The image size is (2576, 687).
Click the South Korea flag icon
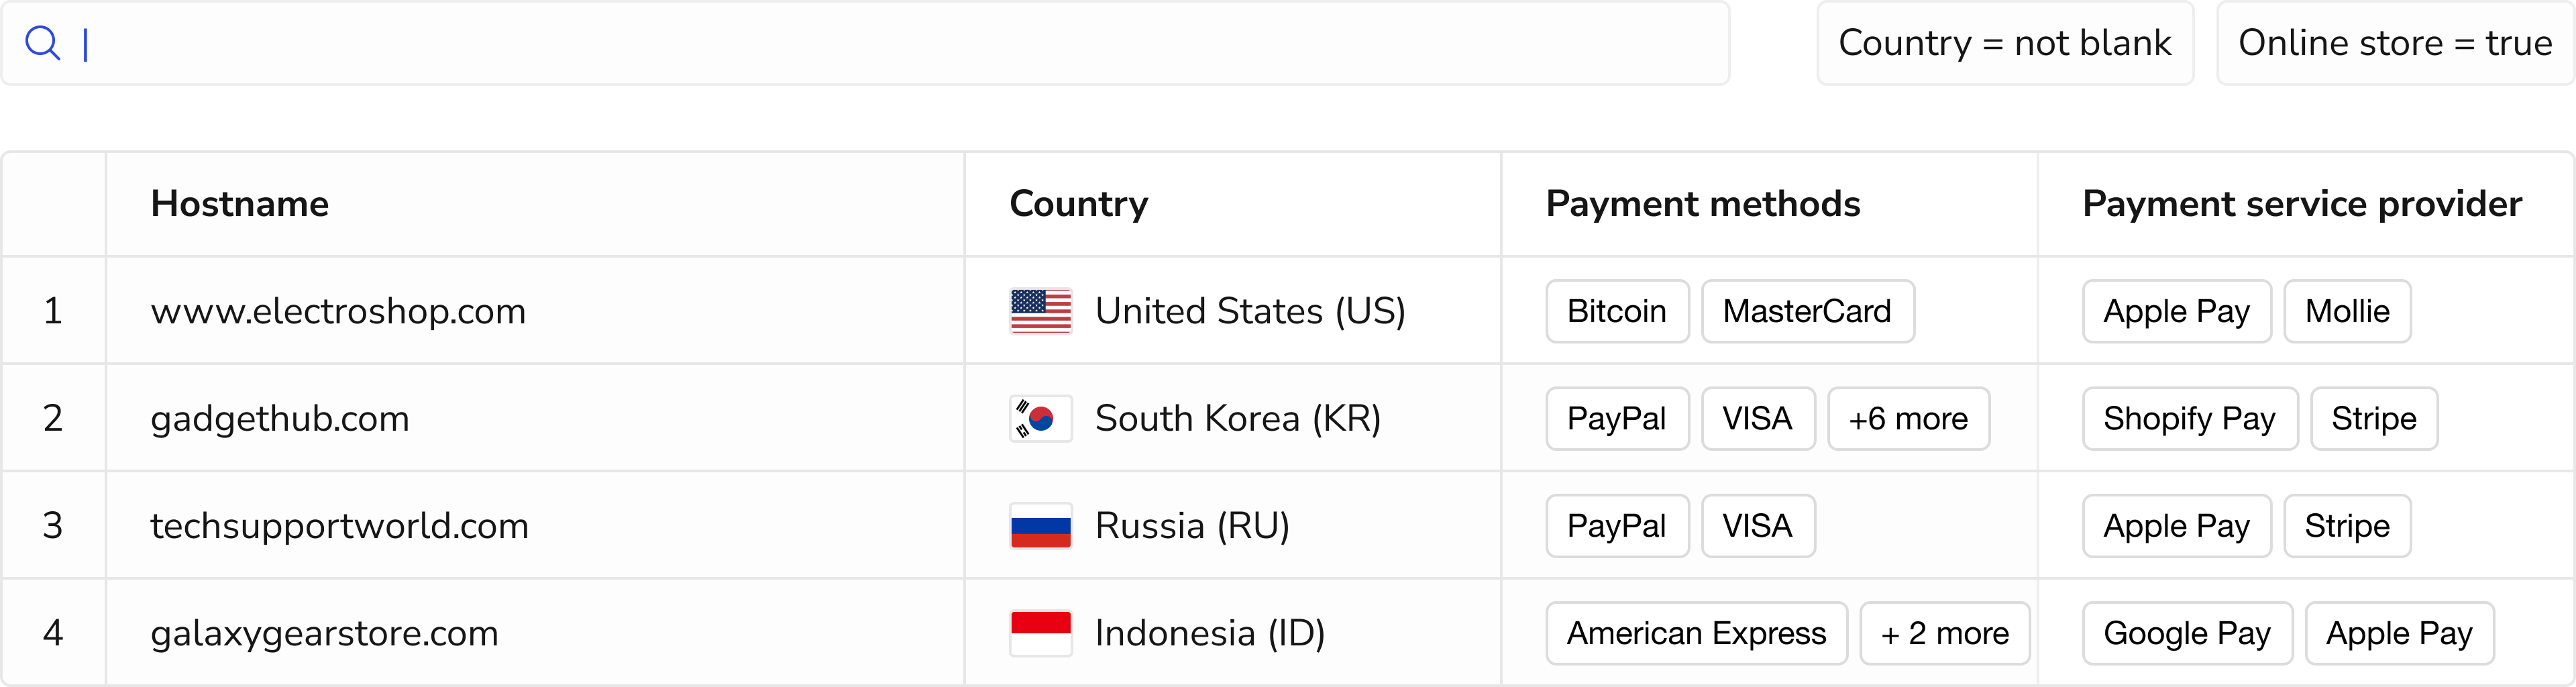tap(1040, 418)
